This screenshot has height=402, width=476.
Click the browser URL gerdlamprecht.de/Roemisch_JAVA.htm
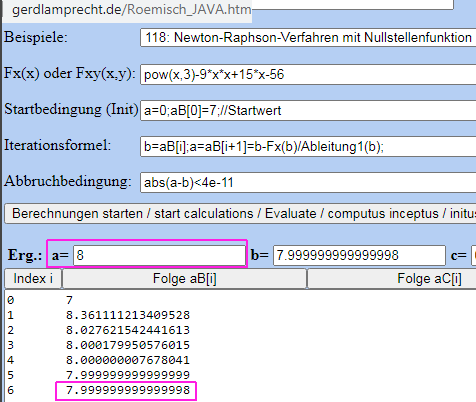pos(131,9)
